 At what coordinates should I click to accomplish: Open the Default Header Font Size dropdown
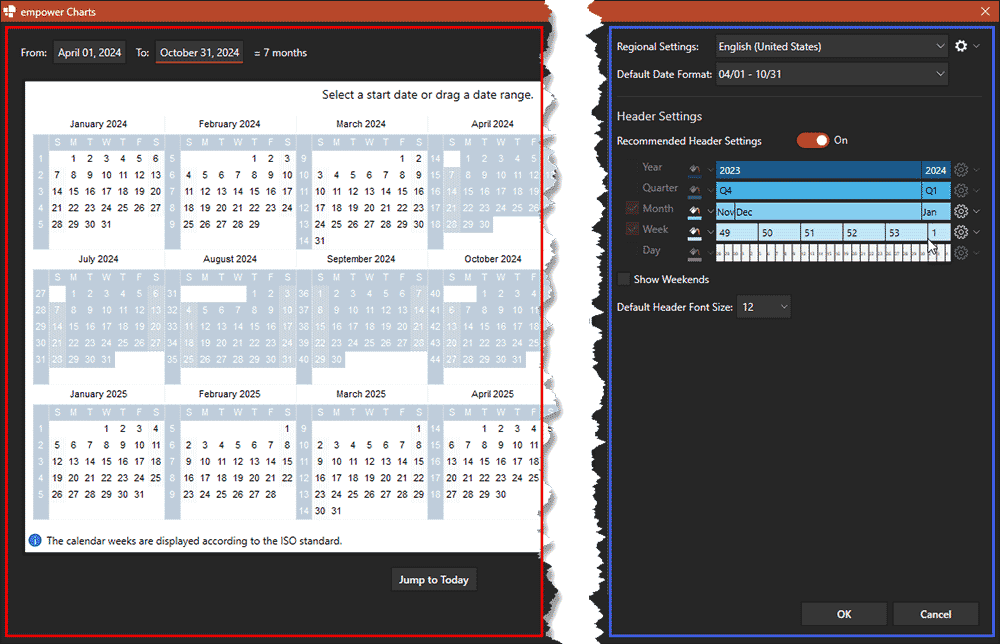click(763, 307)
